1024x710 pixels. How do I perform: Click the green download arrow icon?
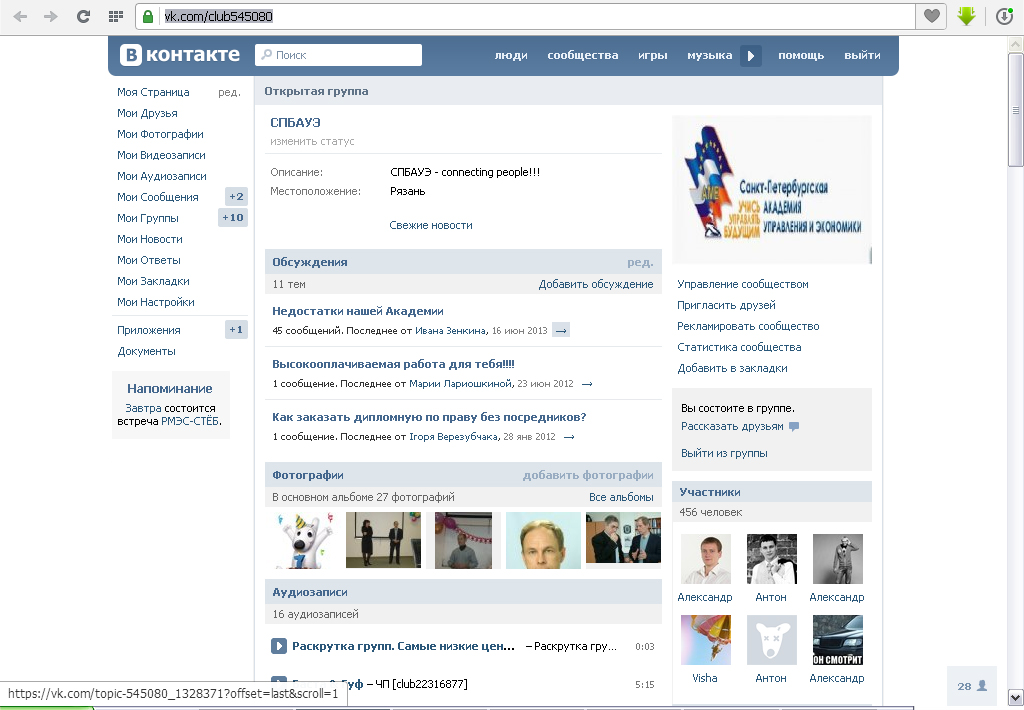967,16
